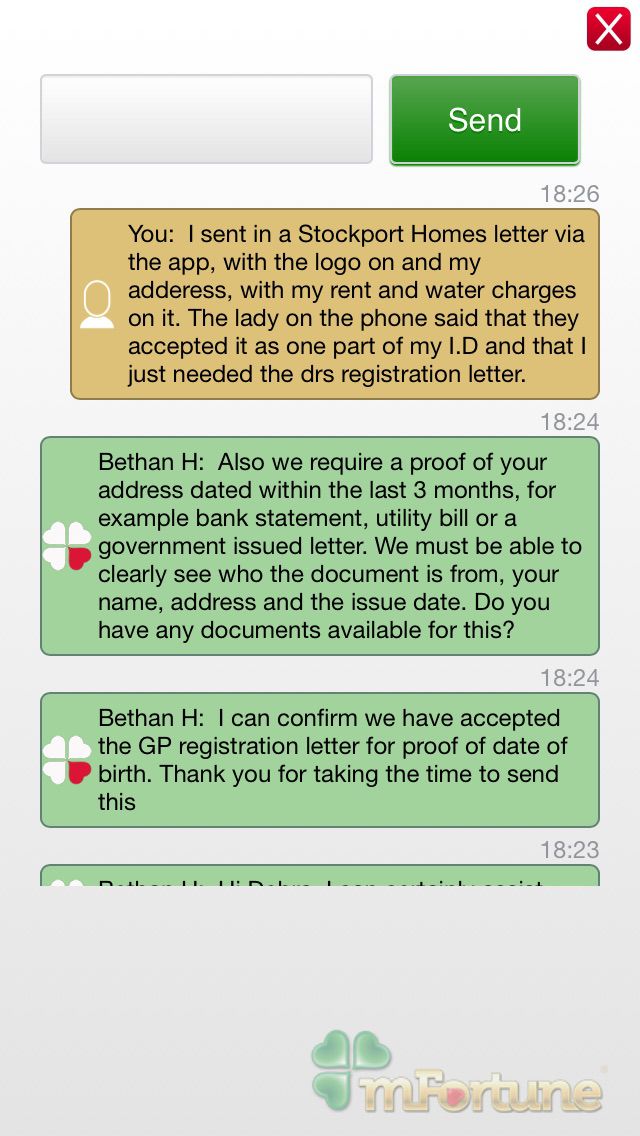The image size is (640, 1136).
Task: Tap the partially visible message from 18:23
Action: coord(320,875)
